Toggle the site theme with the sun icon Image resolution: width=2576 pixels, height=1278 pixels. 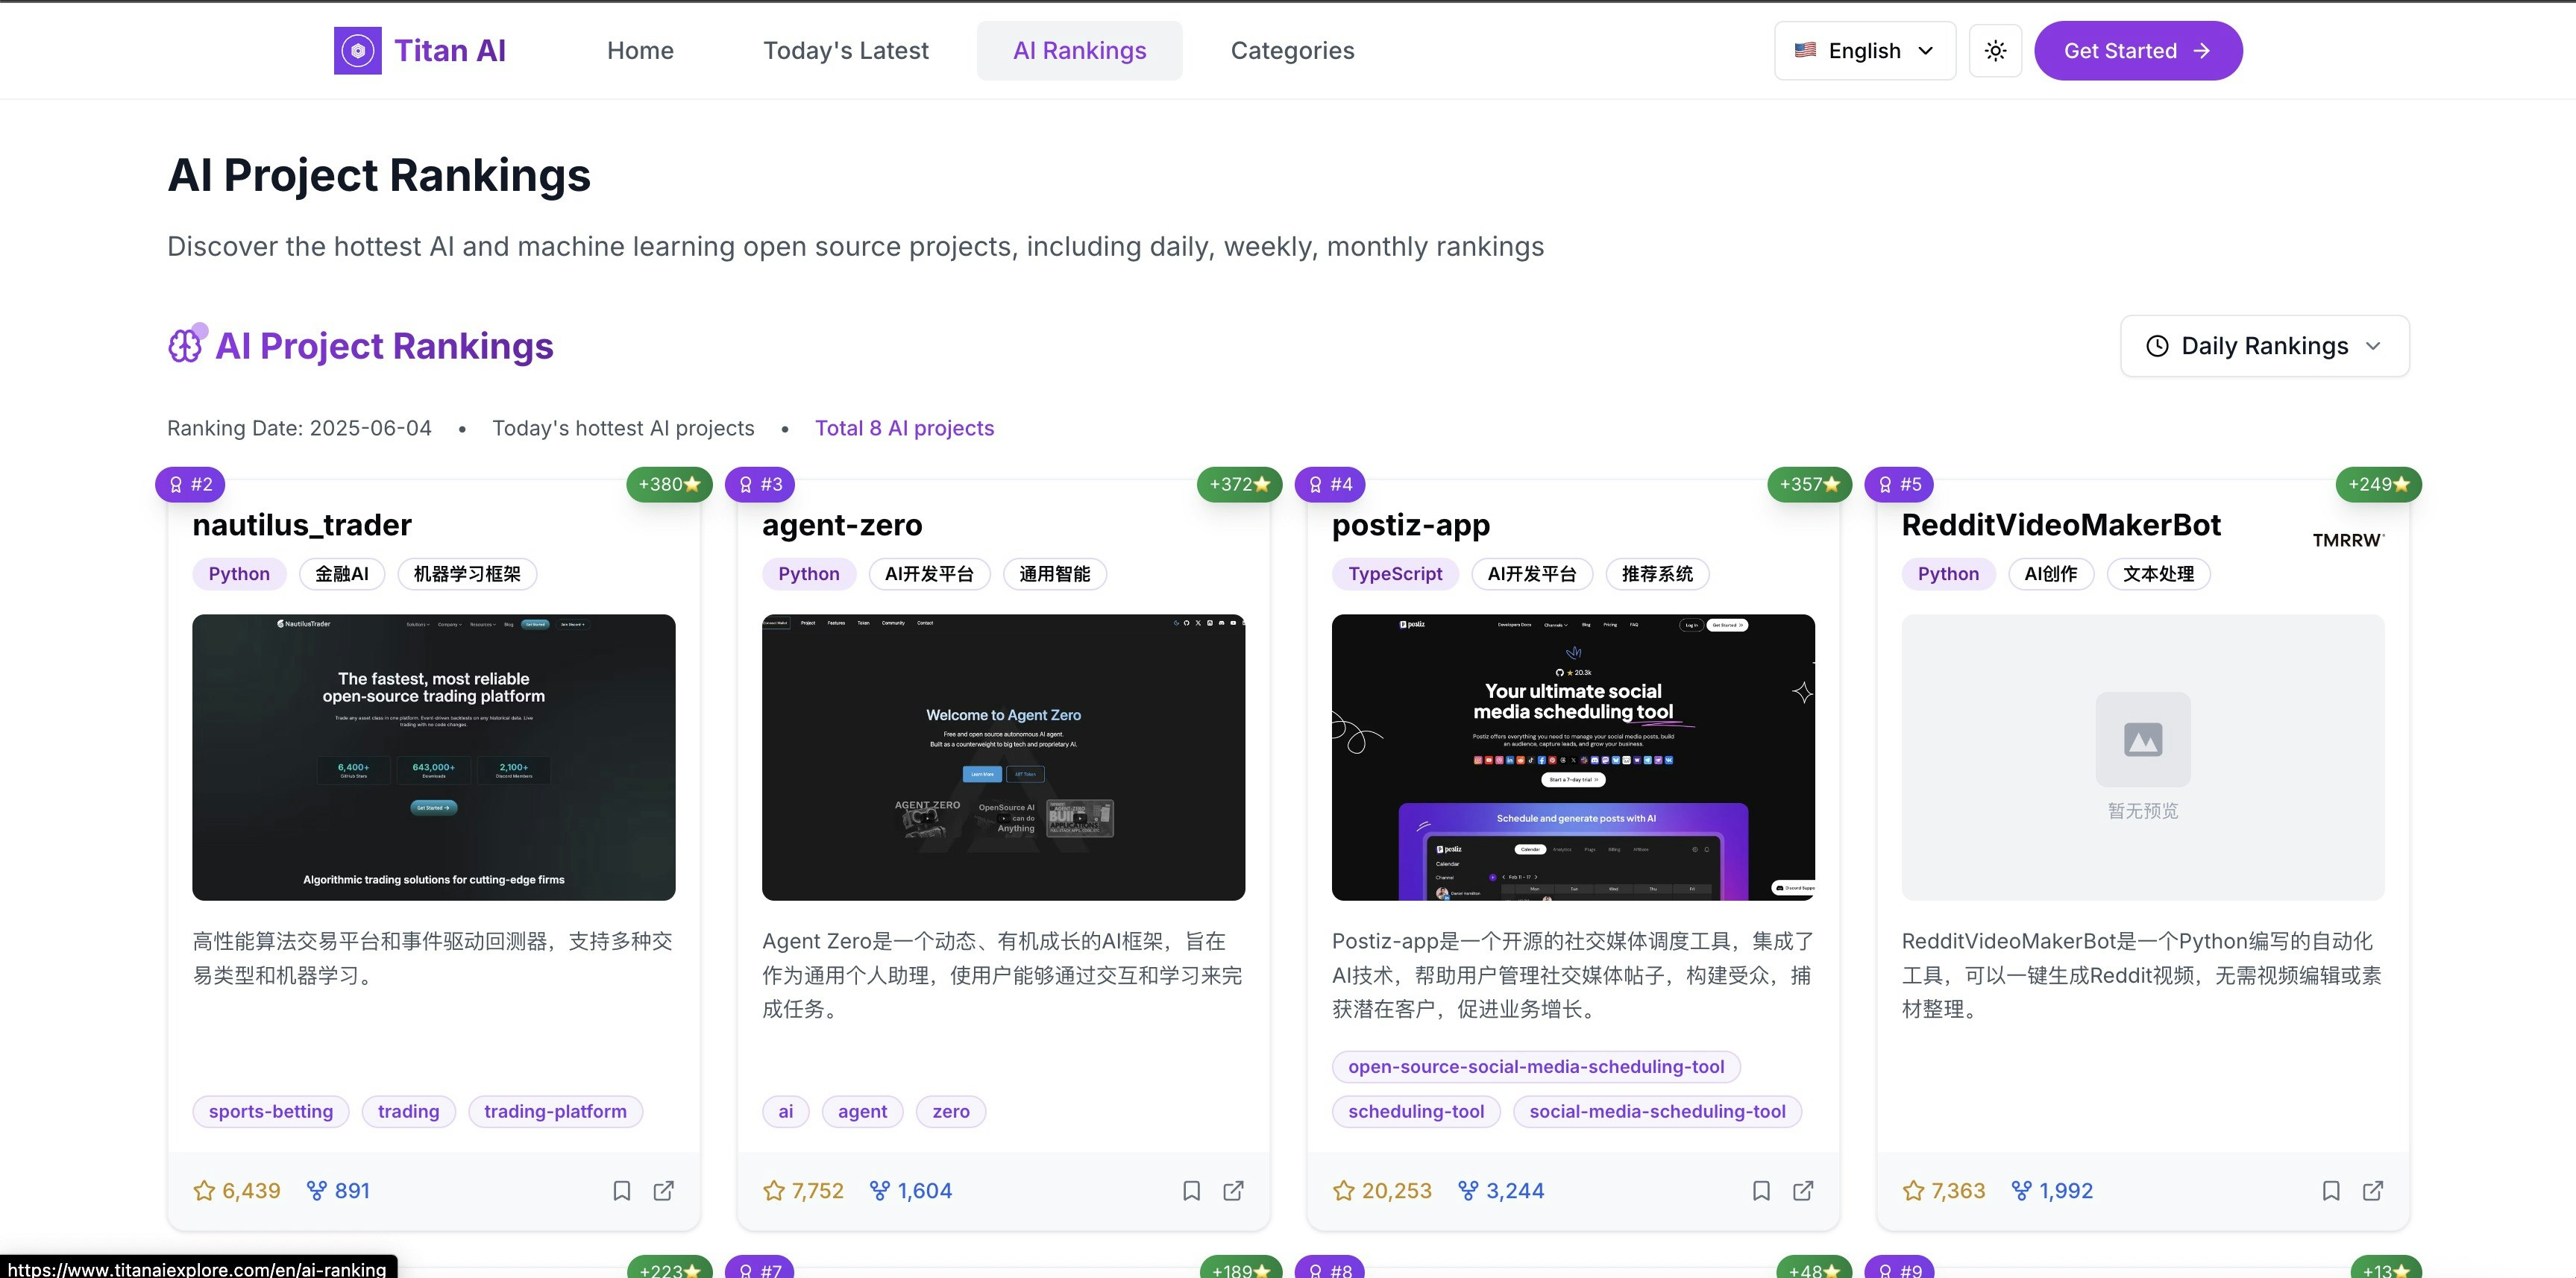point(1995,50)
